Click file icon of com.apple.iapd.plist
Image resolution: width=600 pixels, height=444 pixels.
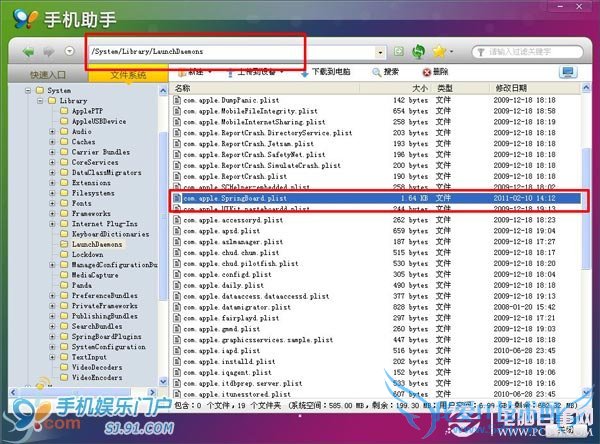(177, 351)
